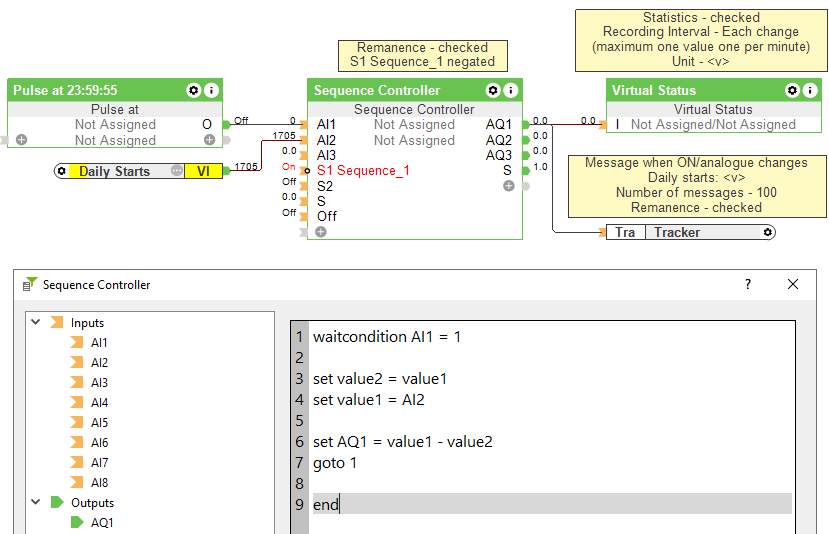
Task: Click gear icon on Tracker block
Action: (767, 232)
